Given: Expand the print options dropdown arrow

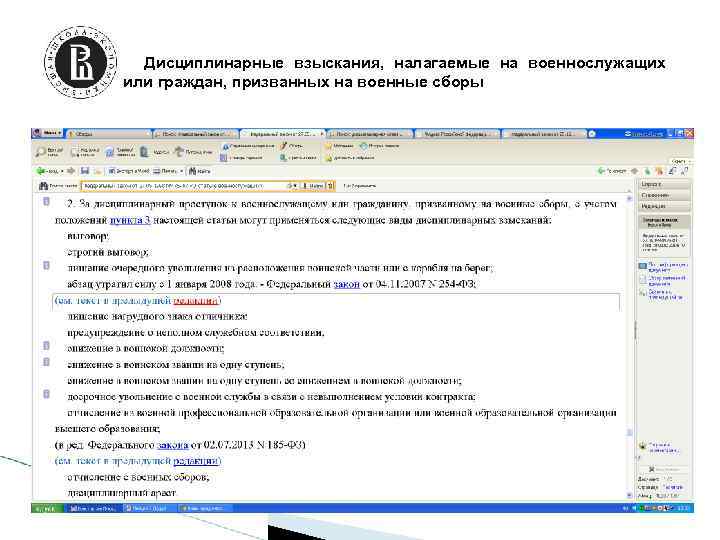Looking at the screenshot, I should click(181, 171).
